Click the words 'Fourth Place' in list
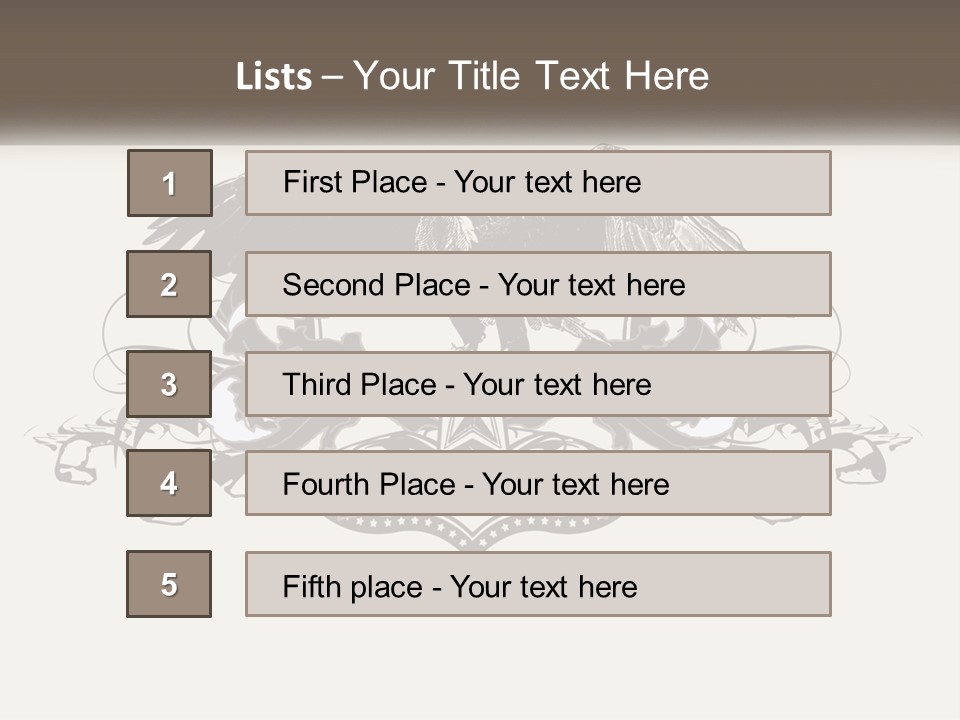This screenshot has width=960, height=720. pyautogui.click(x=368, y=485)
